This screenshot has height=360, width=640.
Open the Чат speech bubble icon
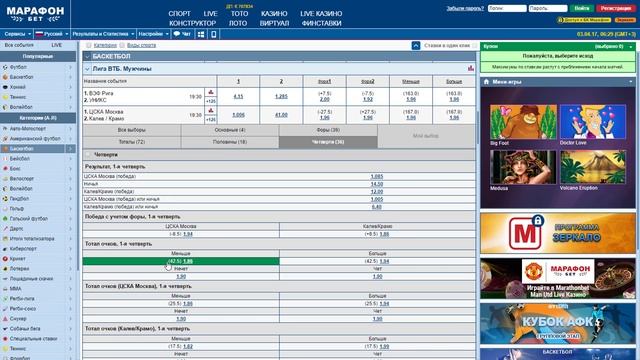[177, 34]
